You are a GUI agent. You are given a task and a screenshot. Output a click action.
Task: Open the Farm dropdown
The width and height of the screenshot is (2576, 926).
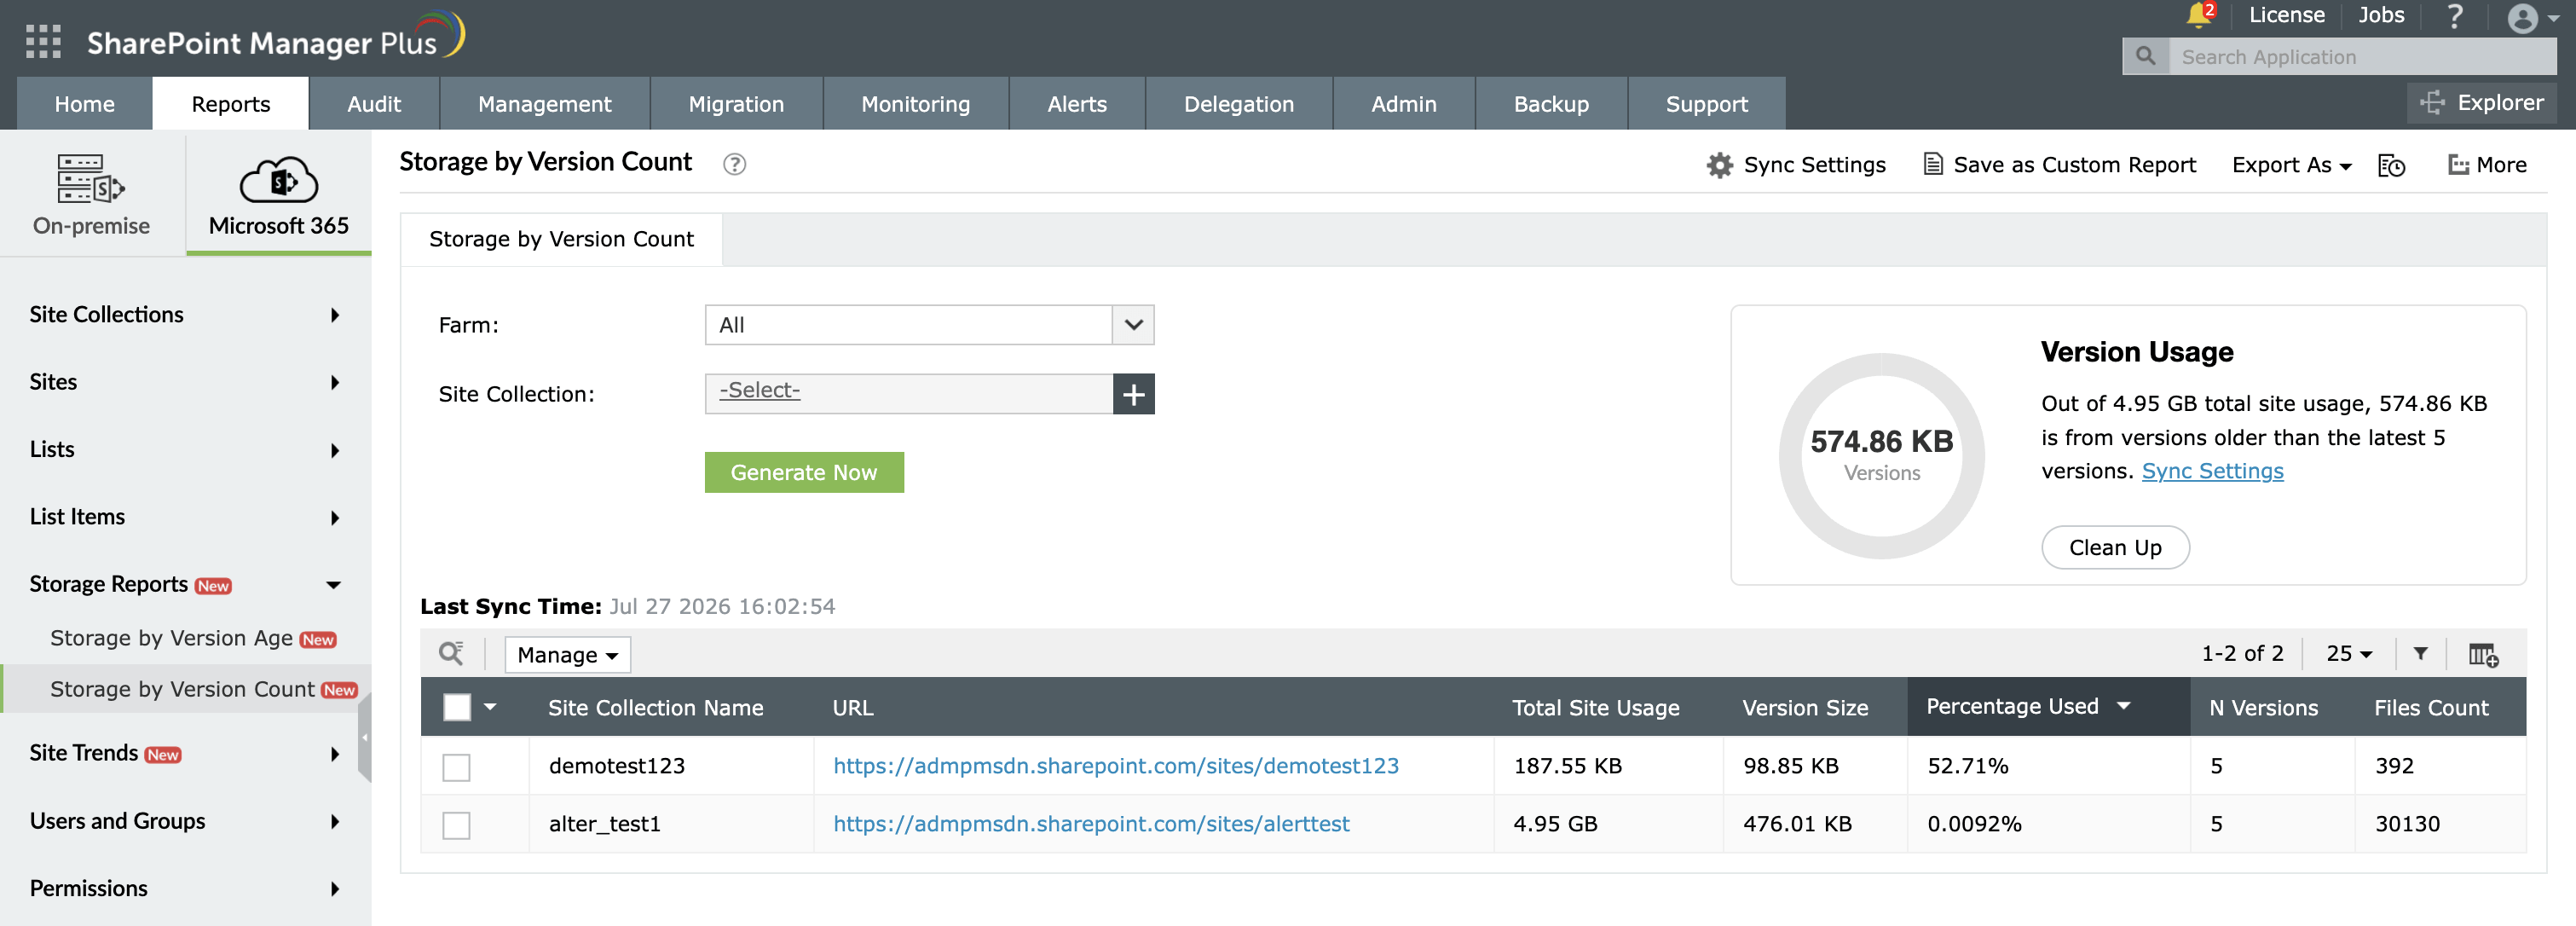click(x=929, y=325)
